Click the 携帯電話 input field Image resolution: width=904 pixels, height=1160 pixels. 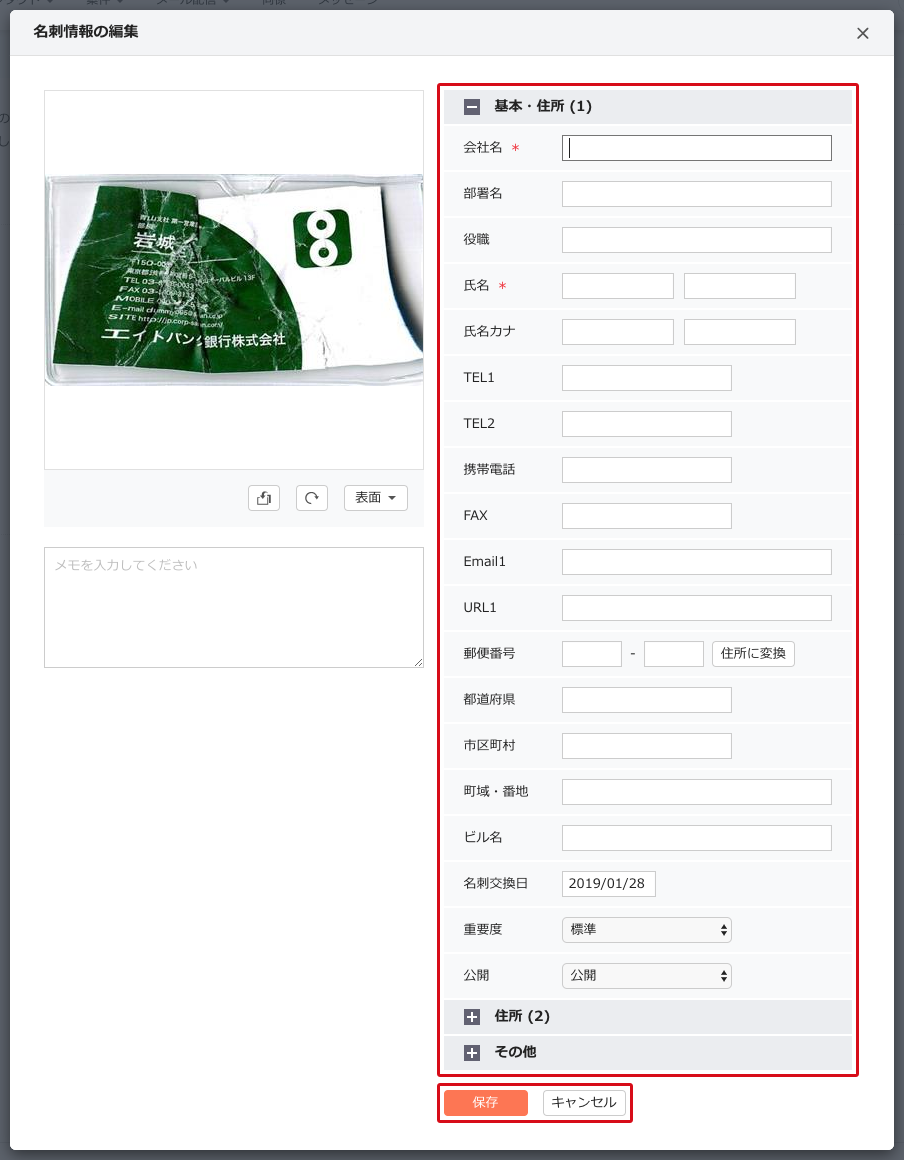pos(647,470)
